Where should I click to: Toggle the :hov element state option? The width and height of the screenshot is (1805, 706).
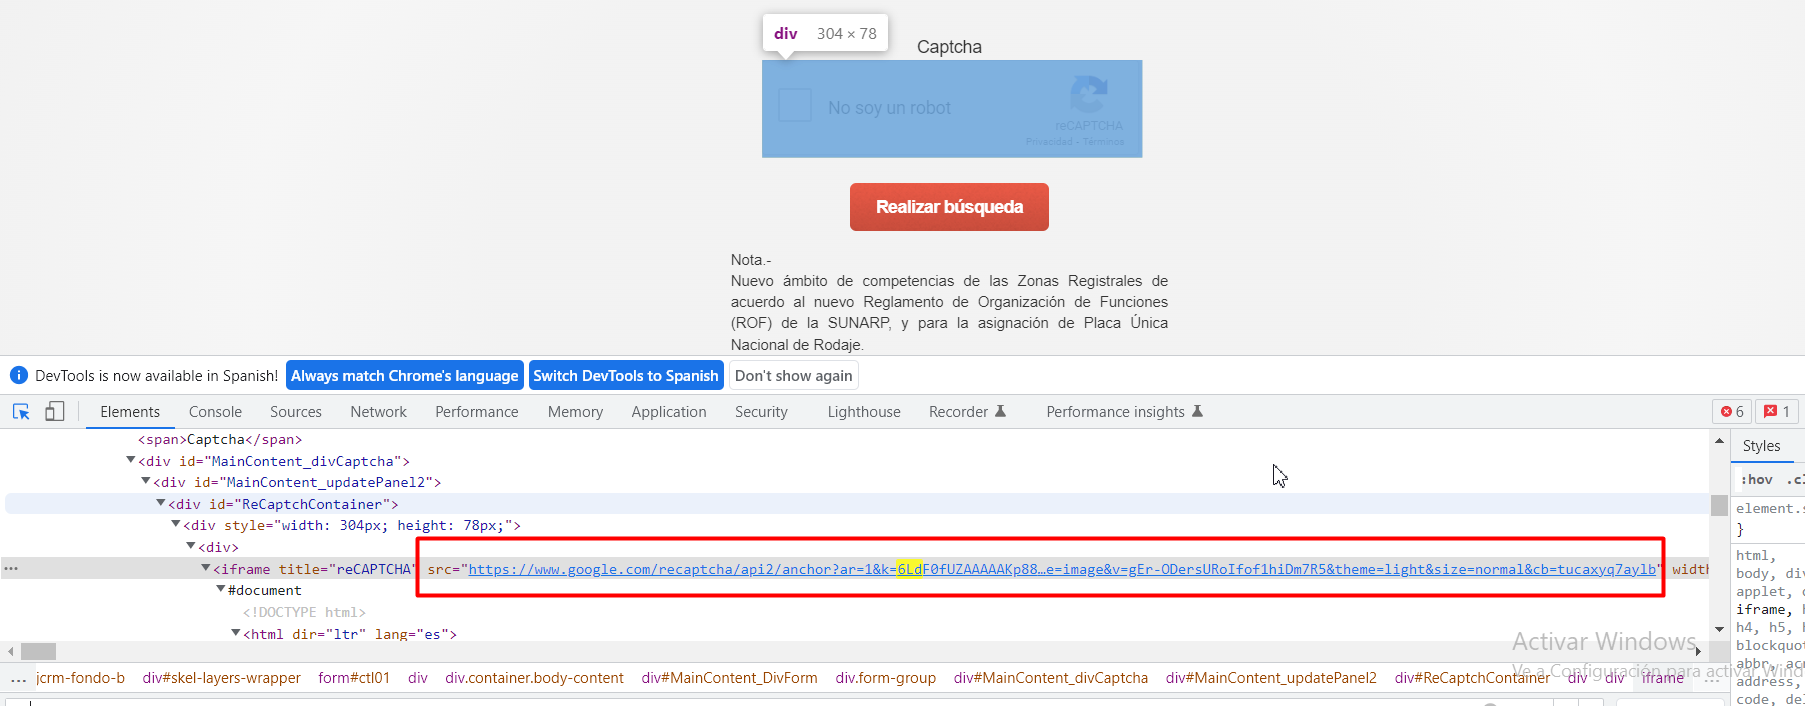click(x=1757, y=480)
